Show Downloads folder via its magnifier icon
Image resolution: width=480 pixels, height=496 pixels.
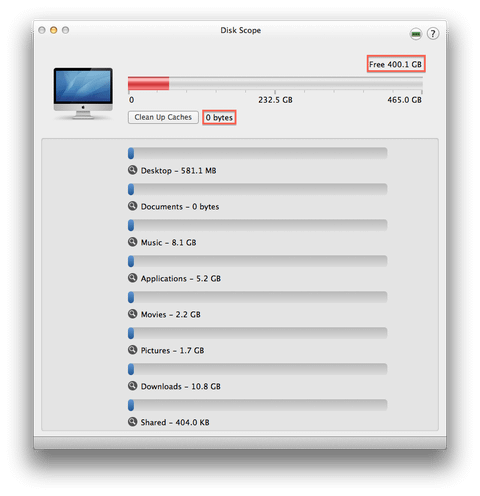pyautogui.click(x=132, y=386)
